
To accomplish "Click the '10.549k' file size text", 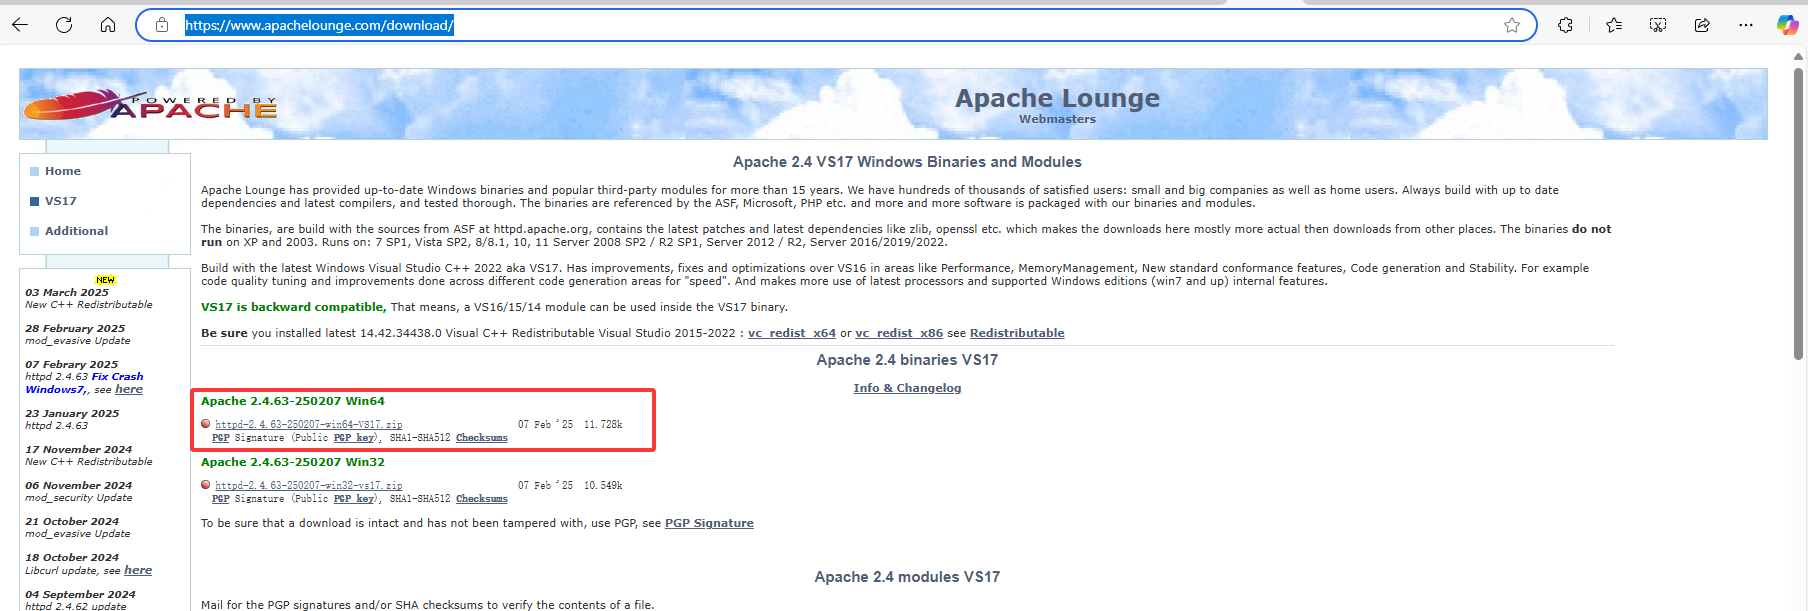I will [603, 486].
